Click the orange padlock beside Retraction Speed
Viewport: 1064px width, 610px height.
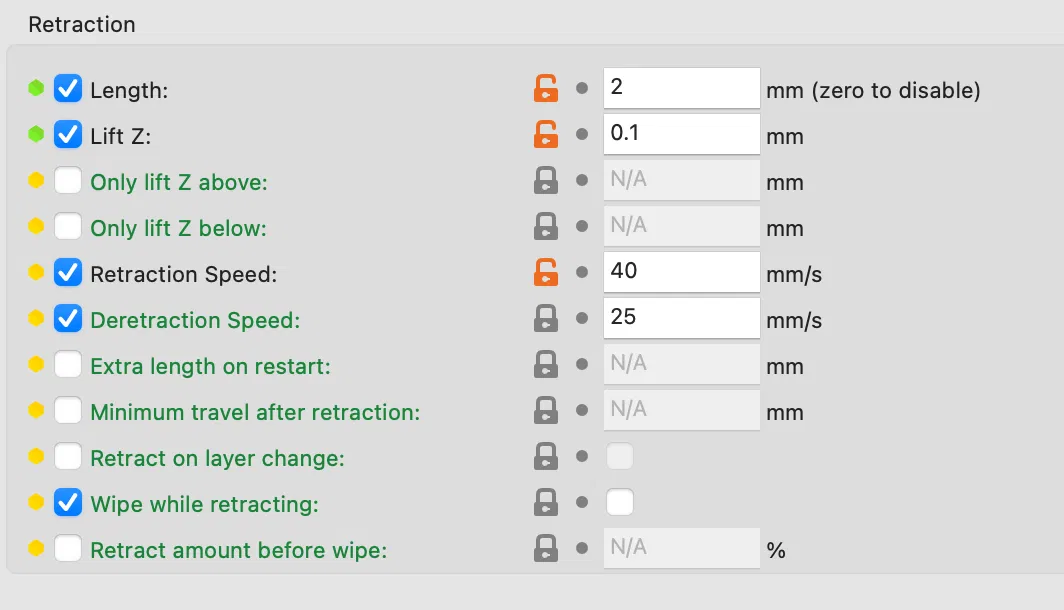[545, 273]
